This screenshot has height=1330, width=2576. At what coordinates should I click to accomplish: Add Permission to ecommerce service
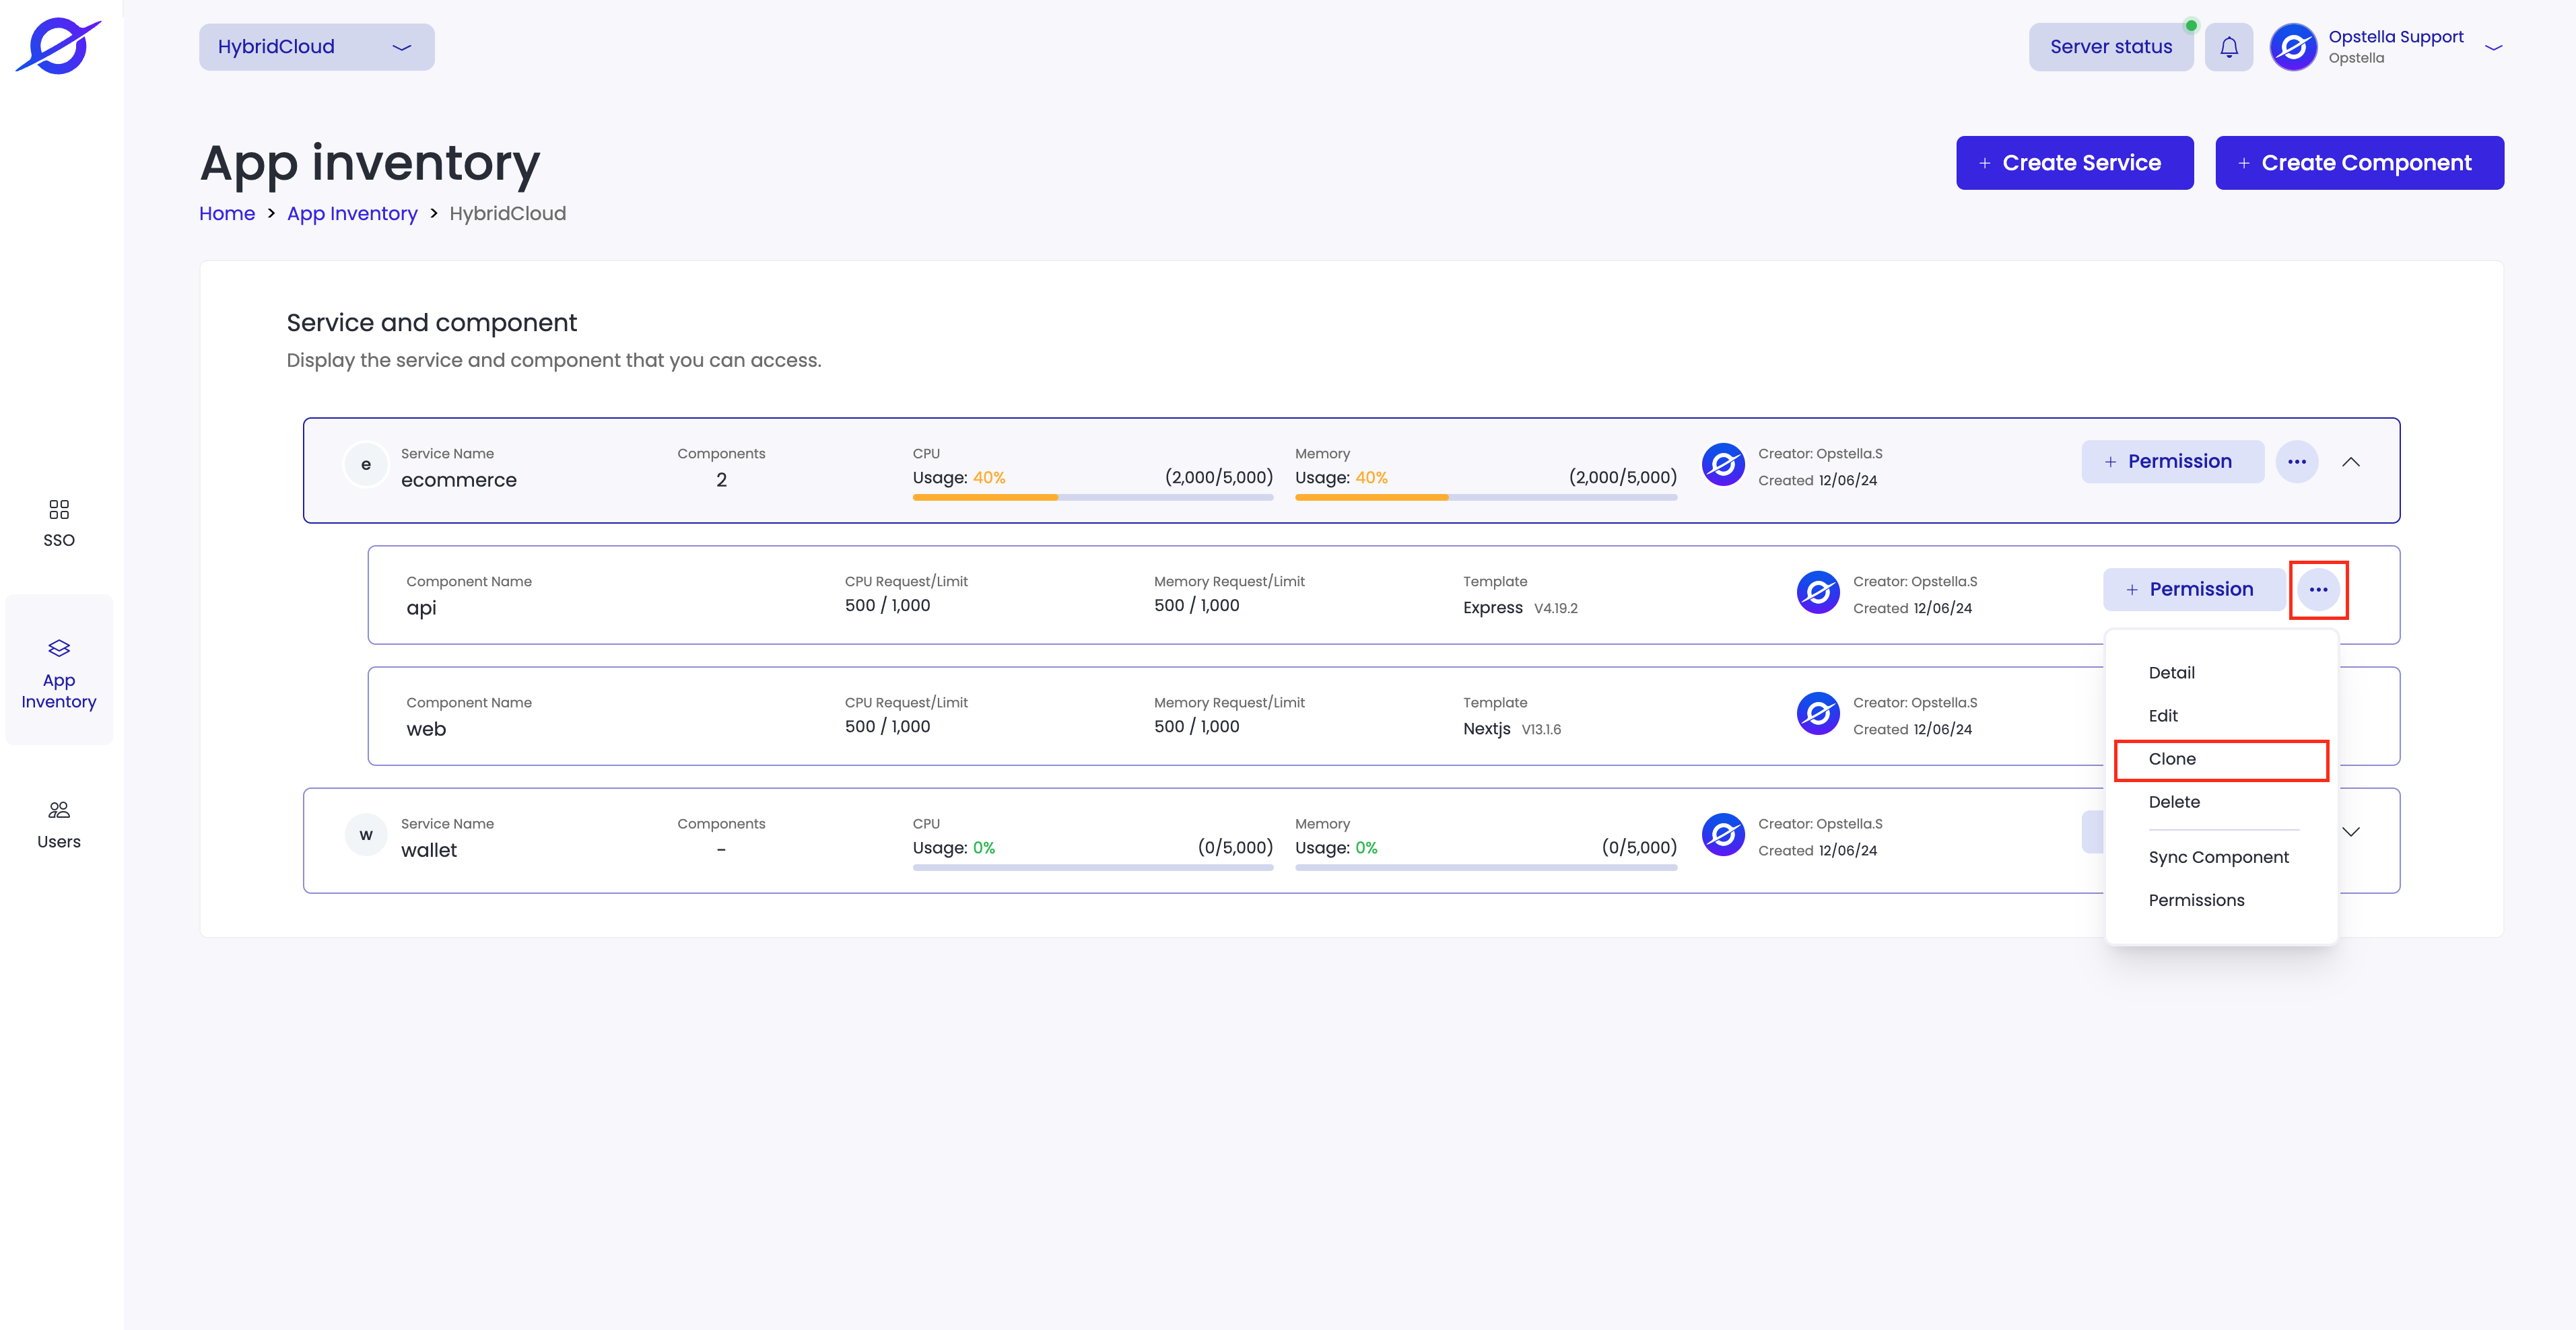click(2173, 462)
